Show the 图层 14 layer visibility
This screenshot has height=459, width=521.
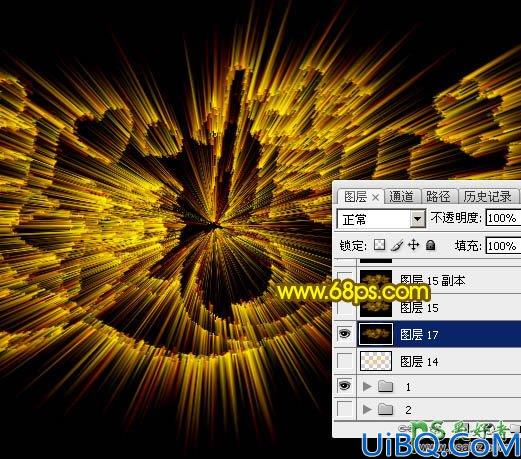pos(345,361)
